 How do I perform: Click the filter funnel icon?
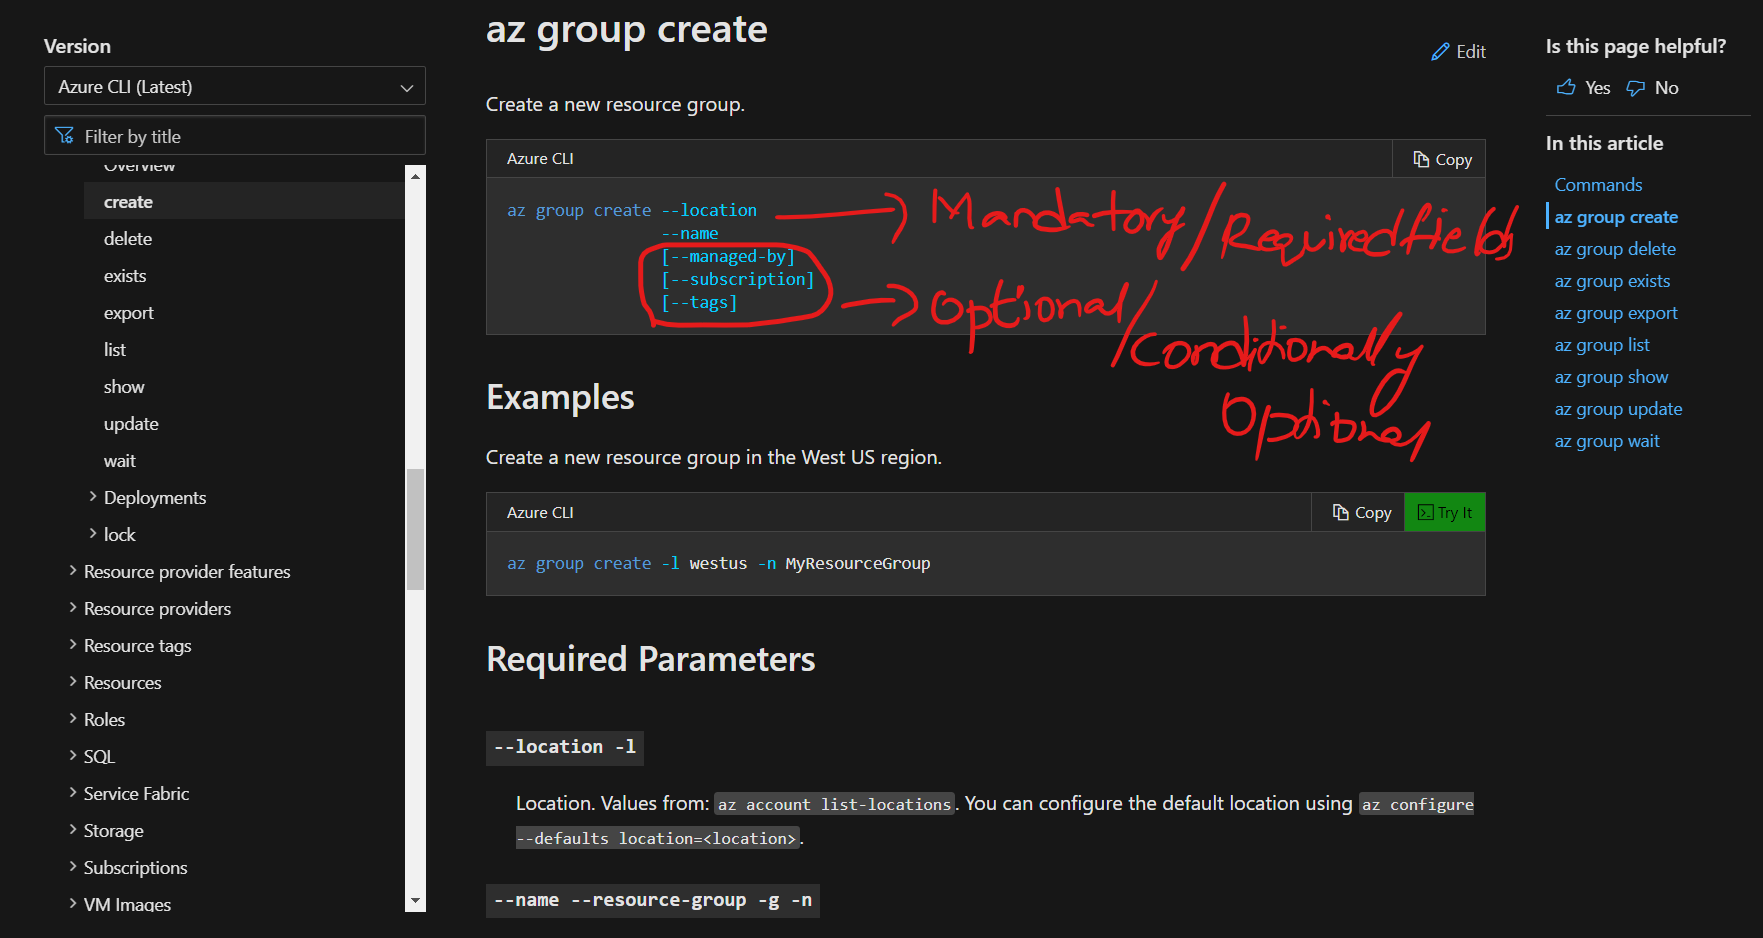pos(65,136)
